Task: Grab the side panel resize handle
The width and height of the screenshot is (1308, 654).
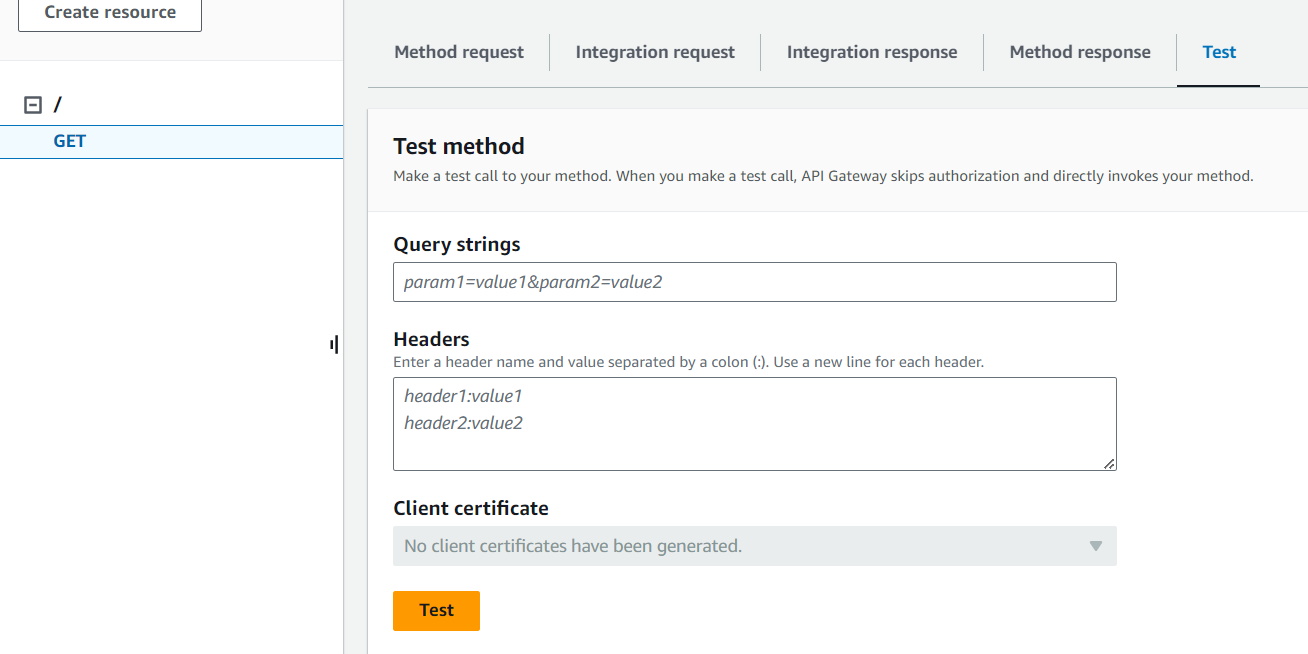Action: coord(334,345)
